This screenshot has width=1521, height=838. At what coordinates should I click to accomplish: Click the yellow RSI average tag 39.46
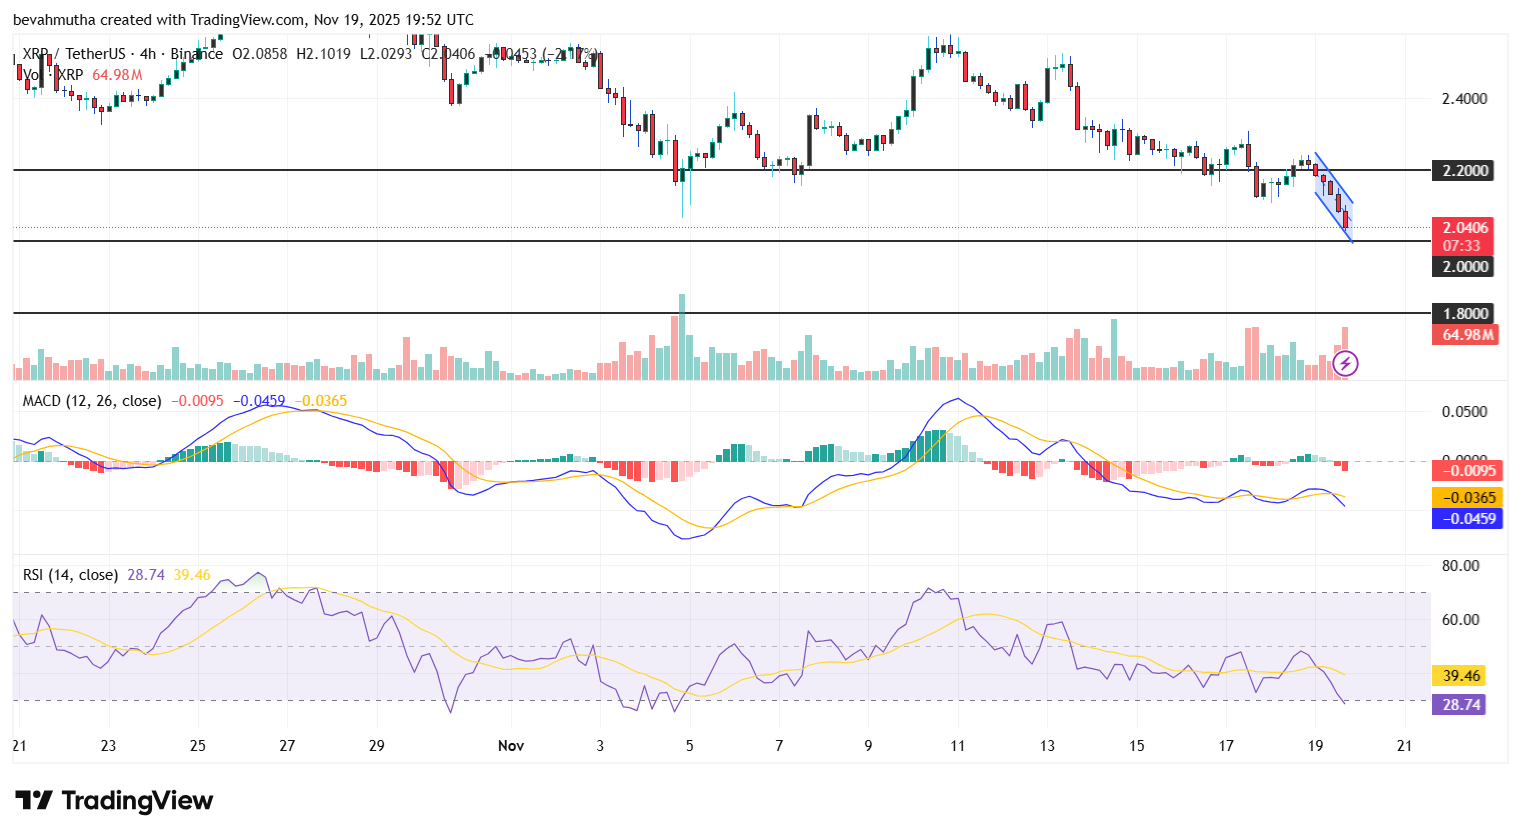point(1460,676)
